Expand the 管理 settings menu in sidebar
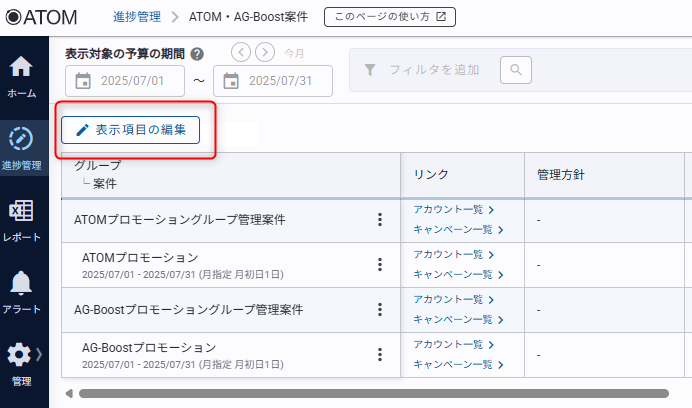The width and height of the screenshot is (692, 408). coord(22,360)
